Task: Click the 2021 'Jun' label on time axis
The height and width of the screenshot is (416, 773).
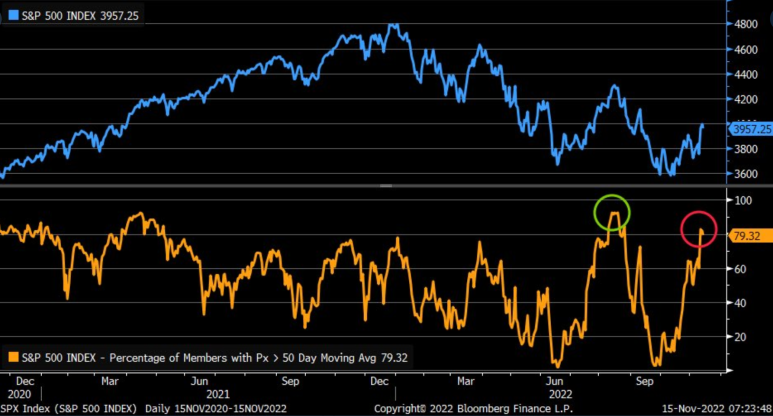Action: point(199,381)
